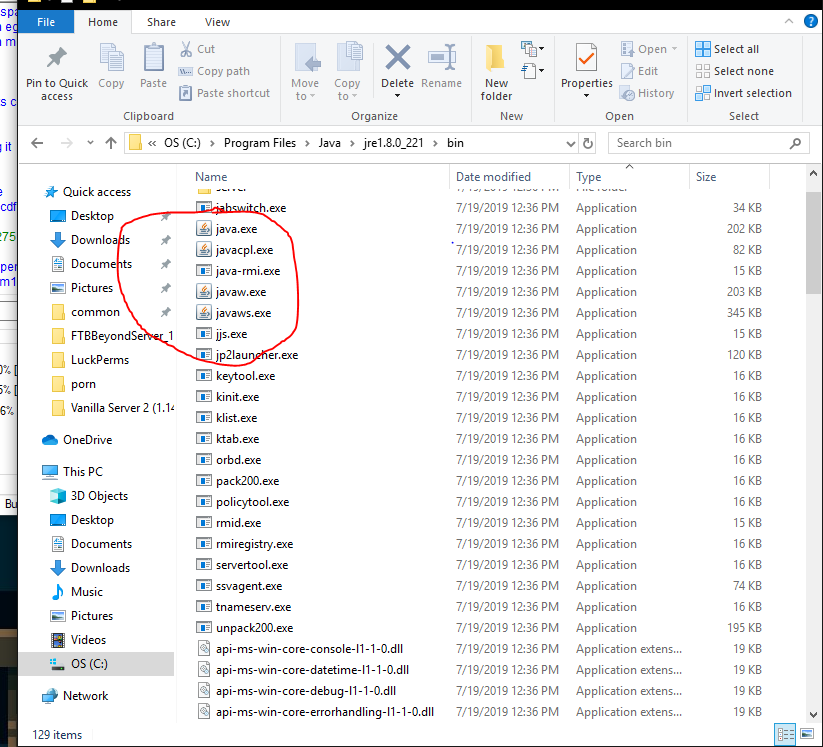The image size is (823, 747).
Task: Click the Rename icon in ribbon
Action: click(x=441, y=62)
